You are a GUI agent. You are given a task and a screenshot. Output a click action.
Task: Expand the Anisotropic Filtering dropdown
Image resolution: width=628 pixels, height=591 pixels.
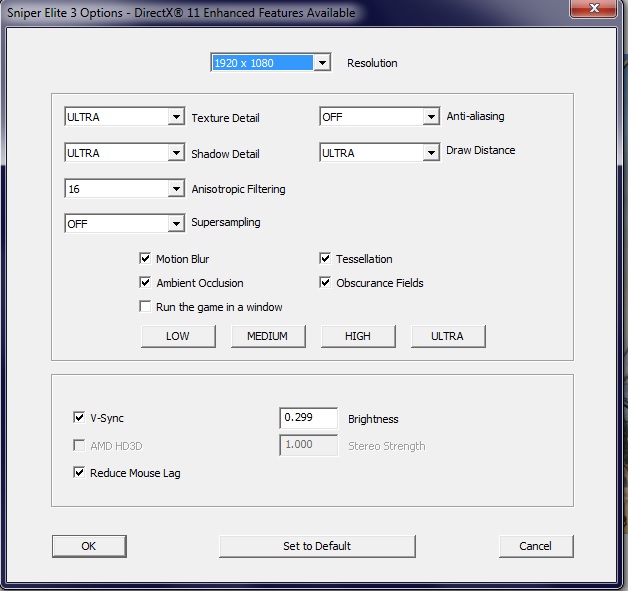pyautogui.click(x=125, y=189)
